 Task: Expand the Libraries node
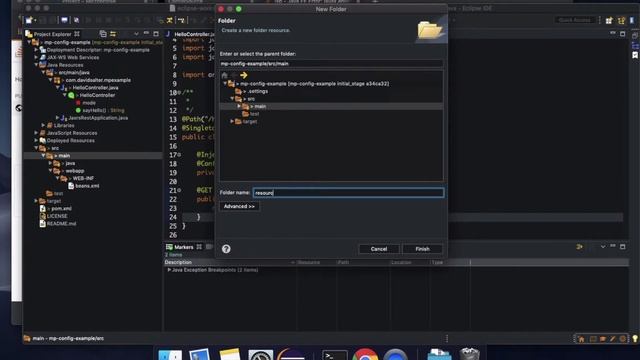(43, 125)
